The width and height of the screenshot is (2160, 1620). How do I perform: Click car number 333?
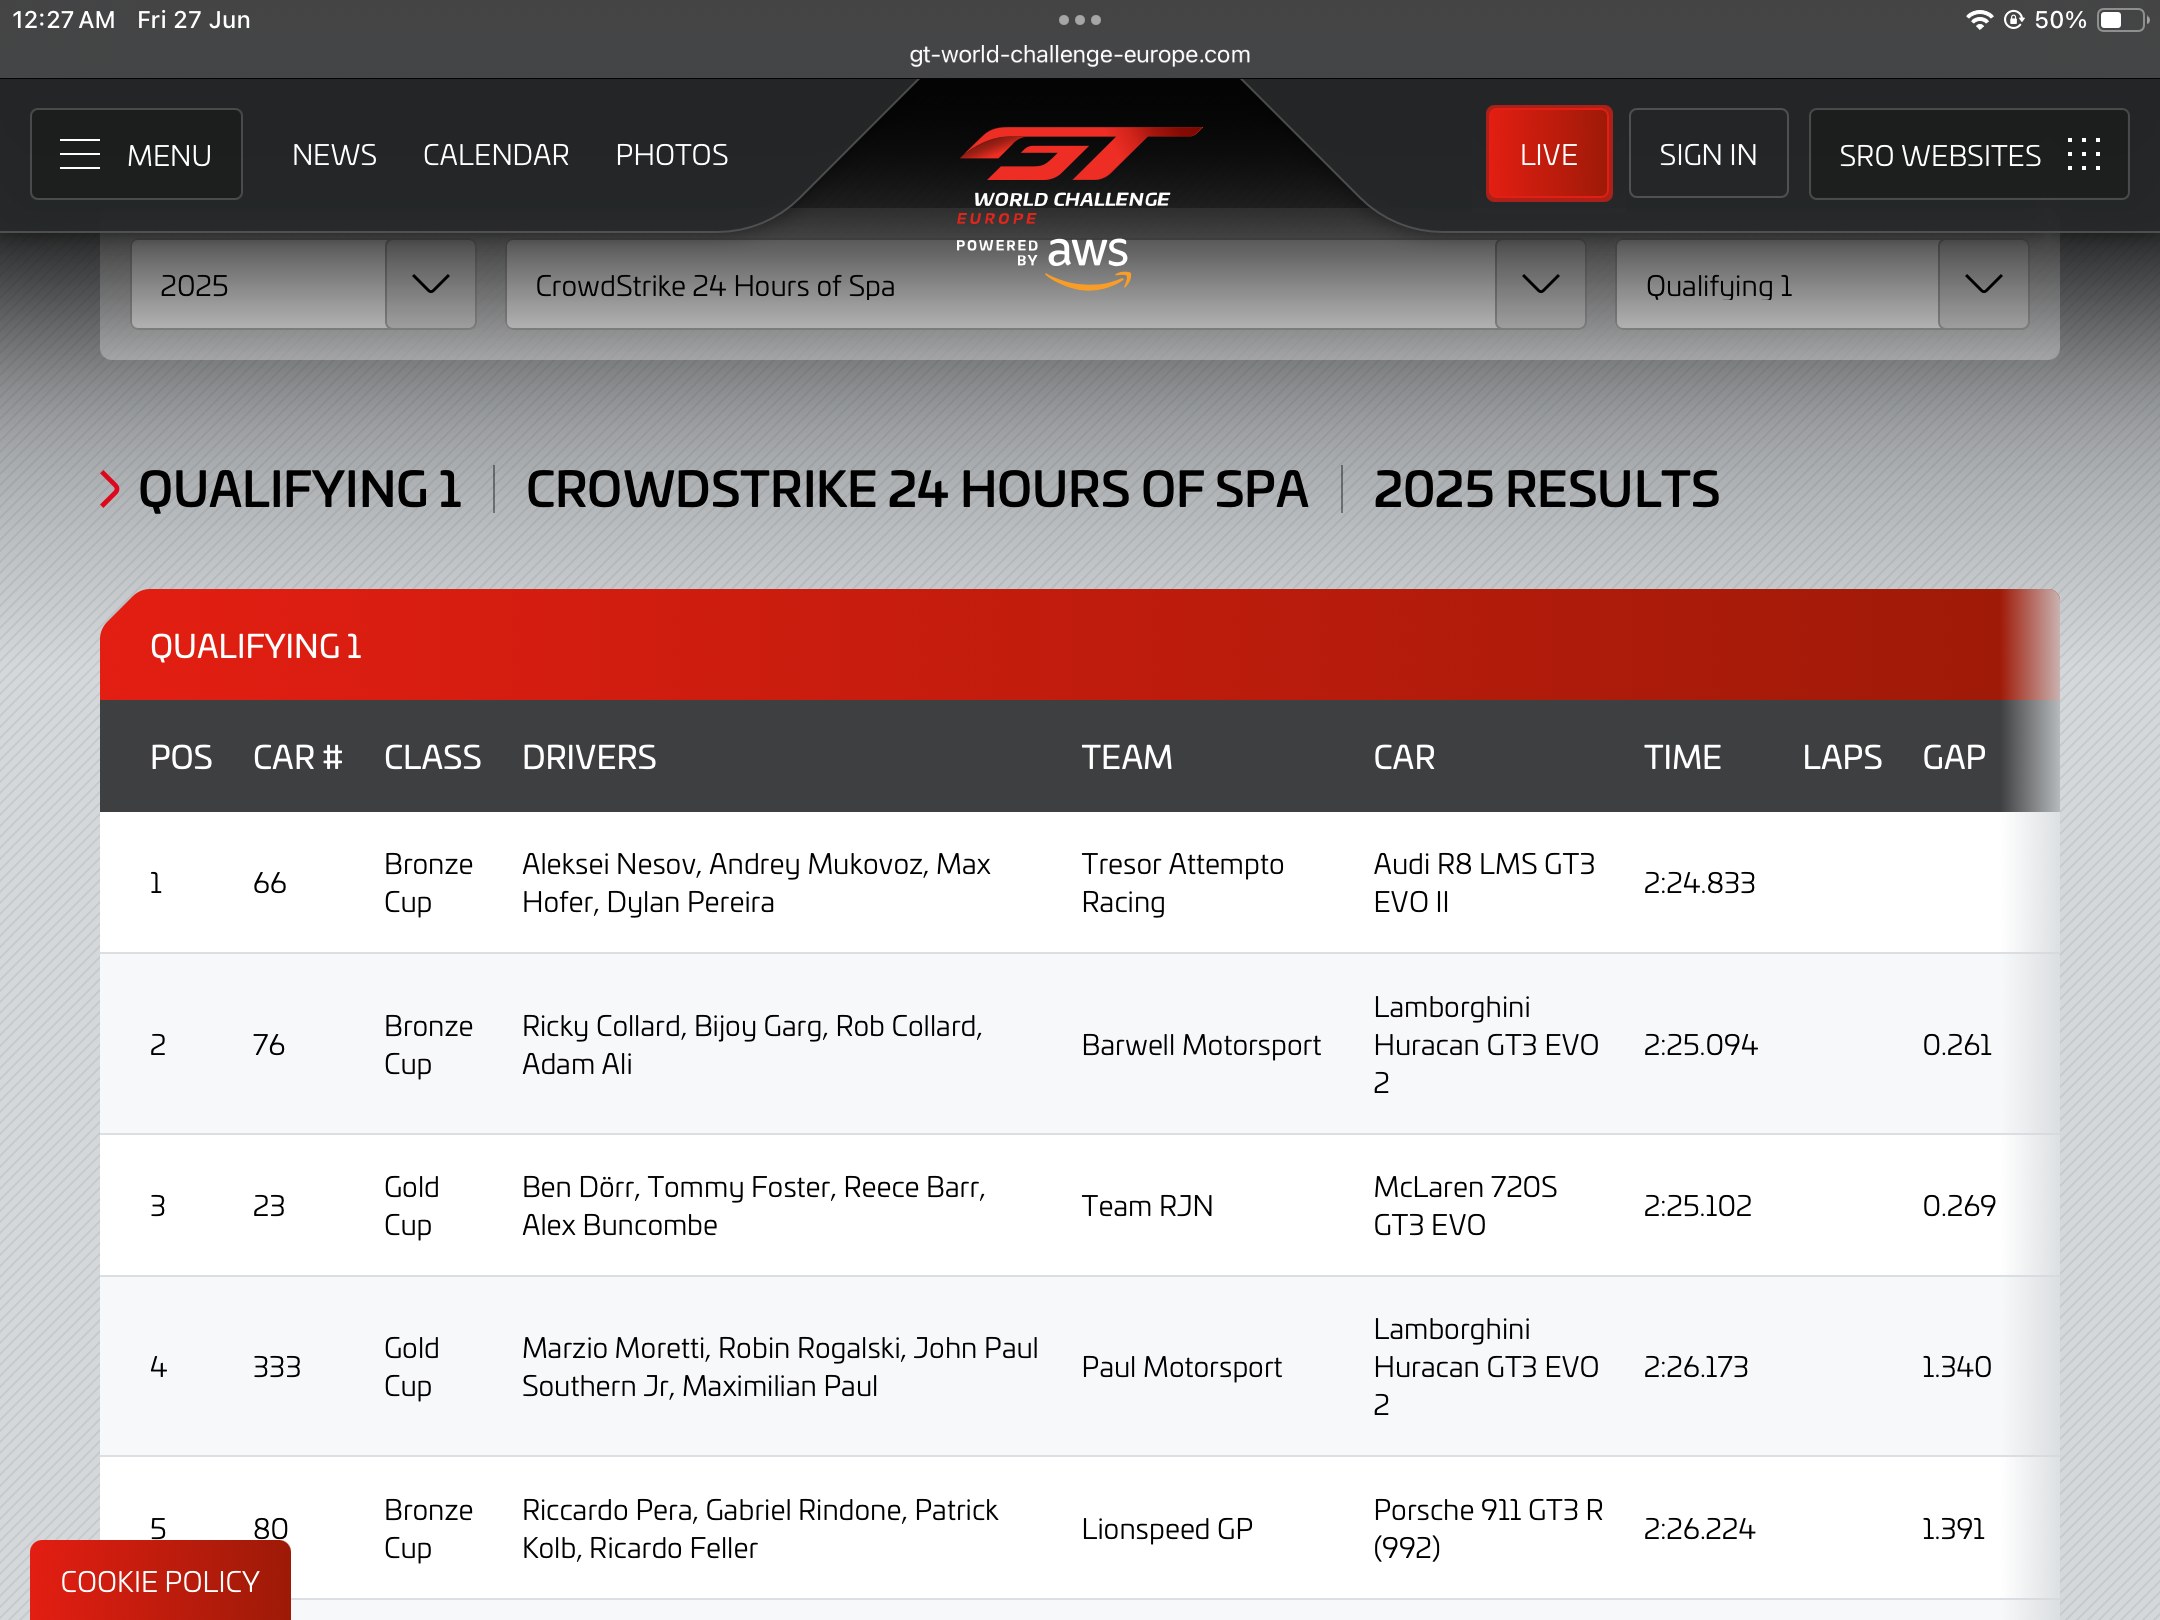277,1367
